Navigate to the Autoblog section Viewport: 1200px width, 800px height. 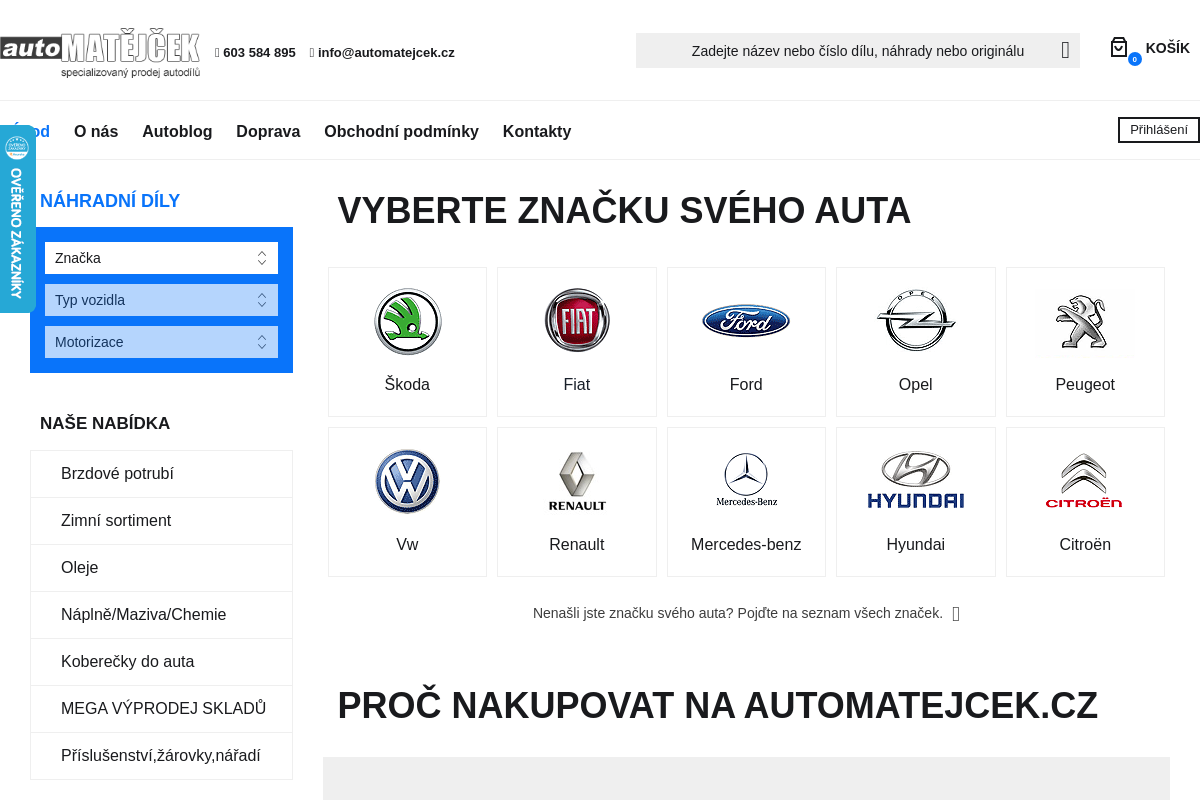pyautogui.click(x=177, y=131)
